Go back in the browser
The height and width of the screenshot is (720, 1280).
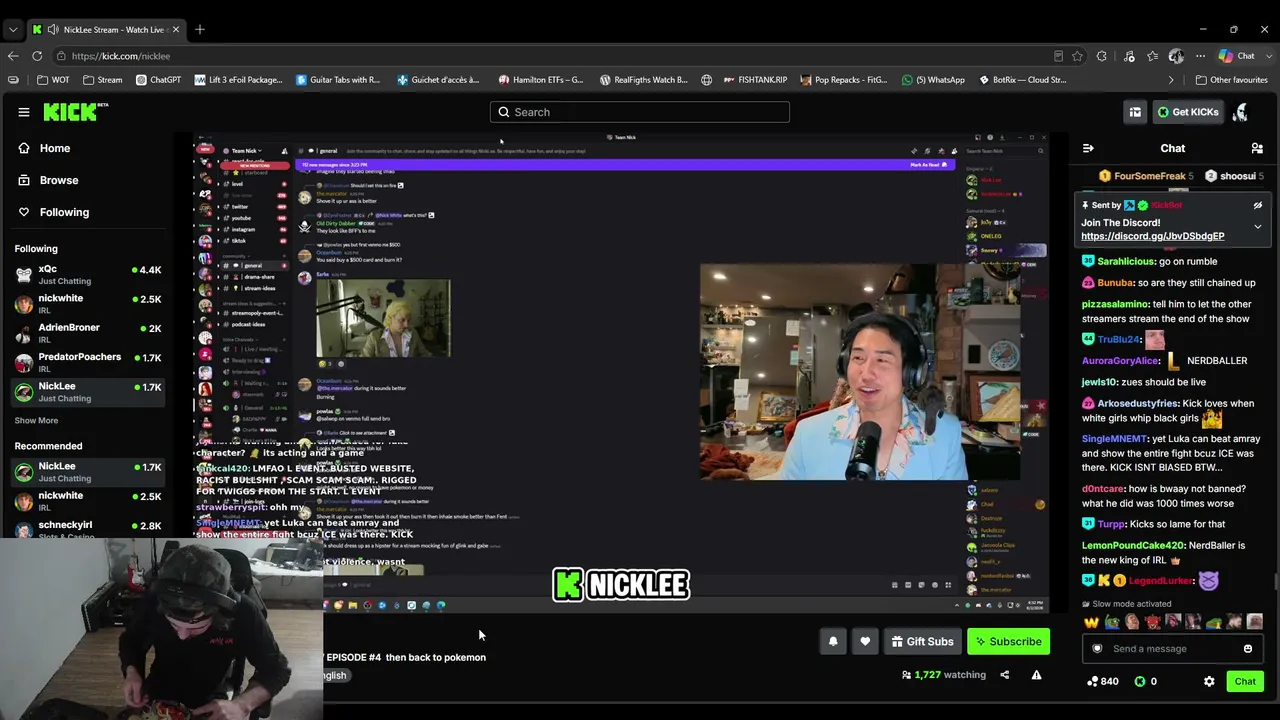(13, 56)
